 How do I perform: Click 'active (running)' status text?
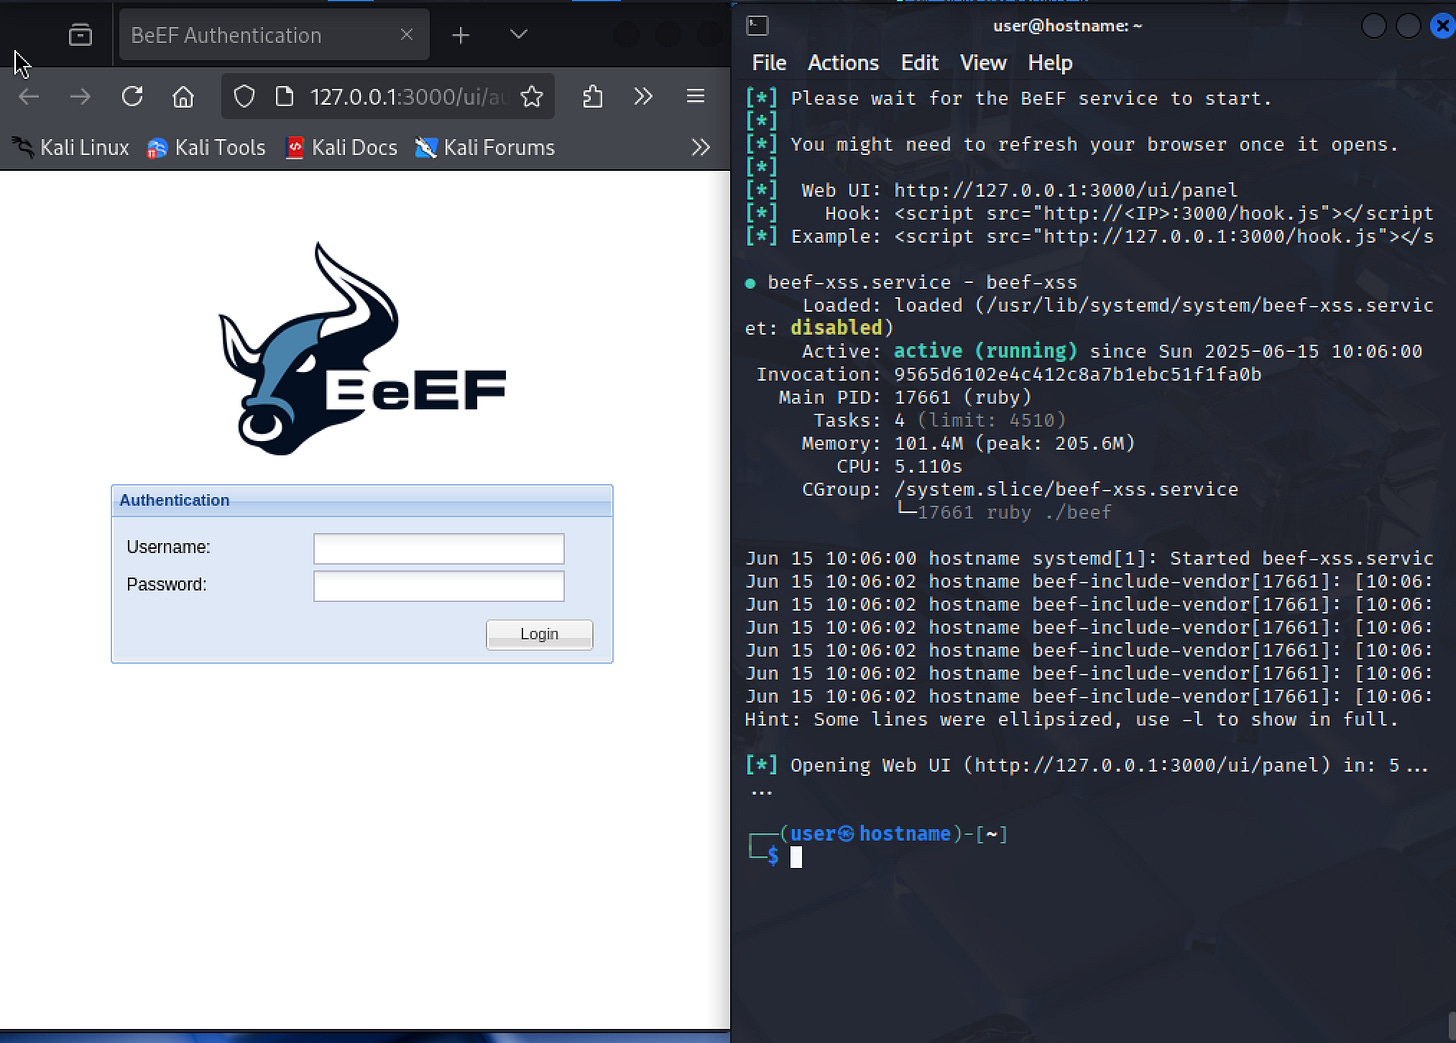[985, 351]
